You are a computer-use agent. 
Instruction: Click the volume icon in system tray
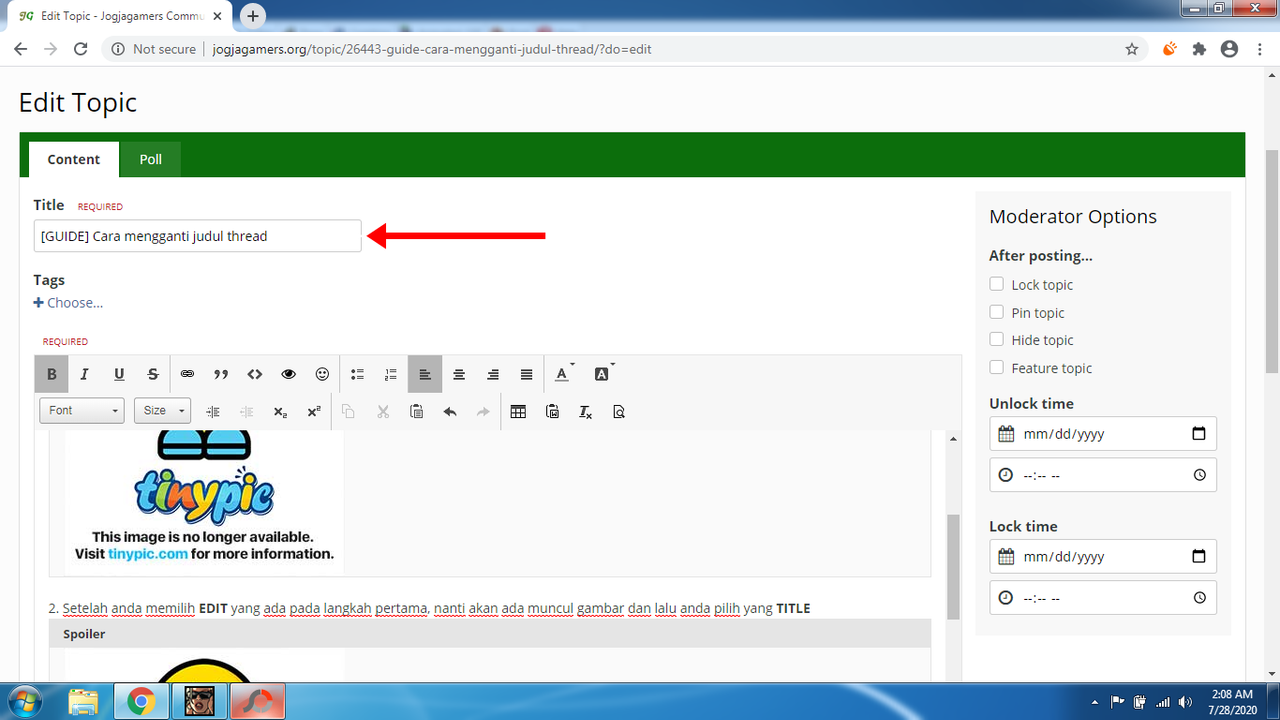coord(1186,702)
